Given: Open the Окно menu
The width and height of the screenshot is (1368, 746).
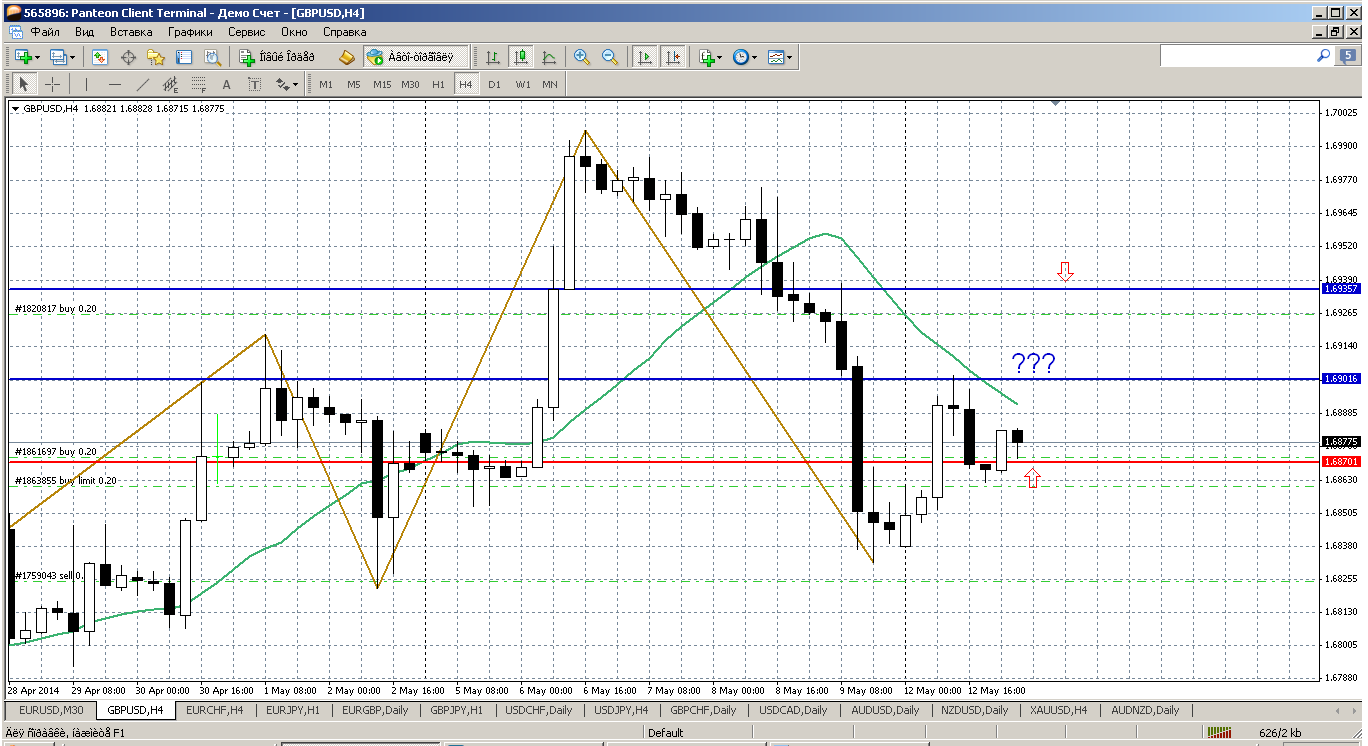Looking at the screenshot, I should coord(294,32).
